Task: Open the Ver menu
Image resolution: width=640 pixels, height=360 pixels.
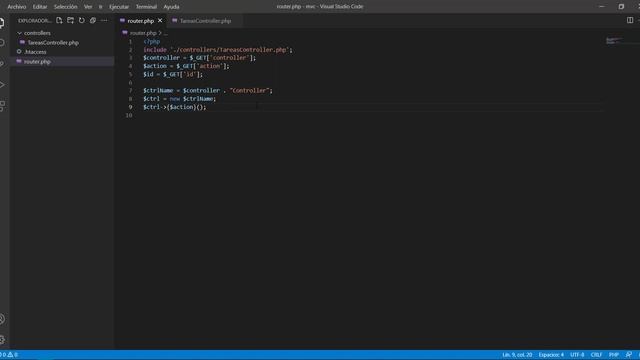Action: 88,7
